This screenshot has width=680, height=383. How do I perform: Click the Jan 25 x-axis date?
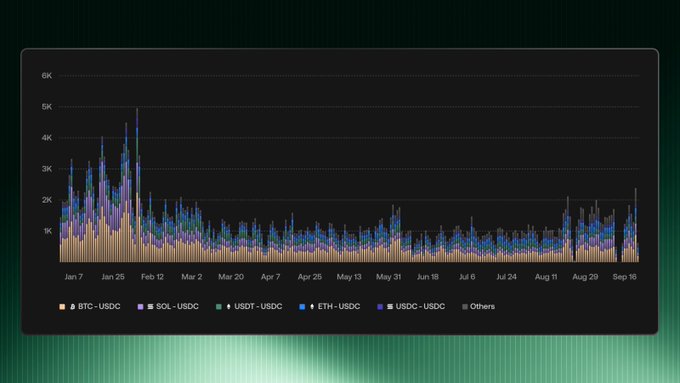click(113, 277)
